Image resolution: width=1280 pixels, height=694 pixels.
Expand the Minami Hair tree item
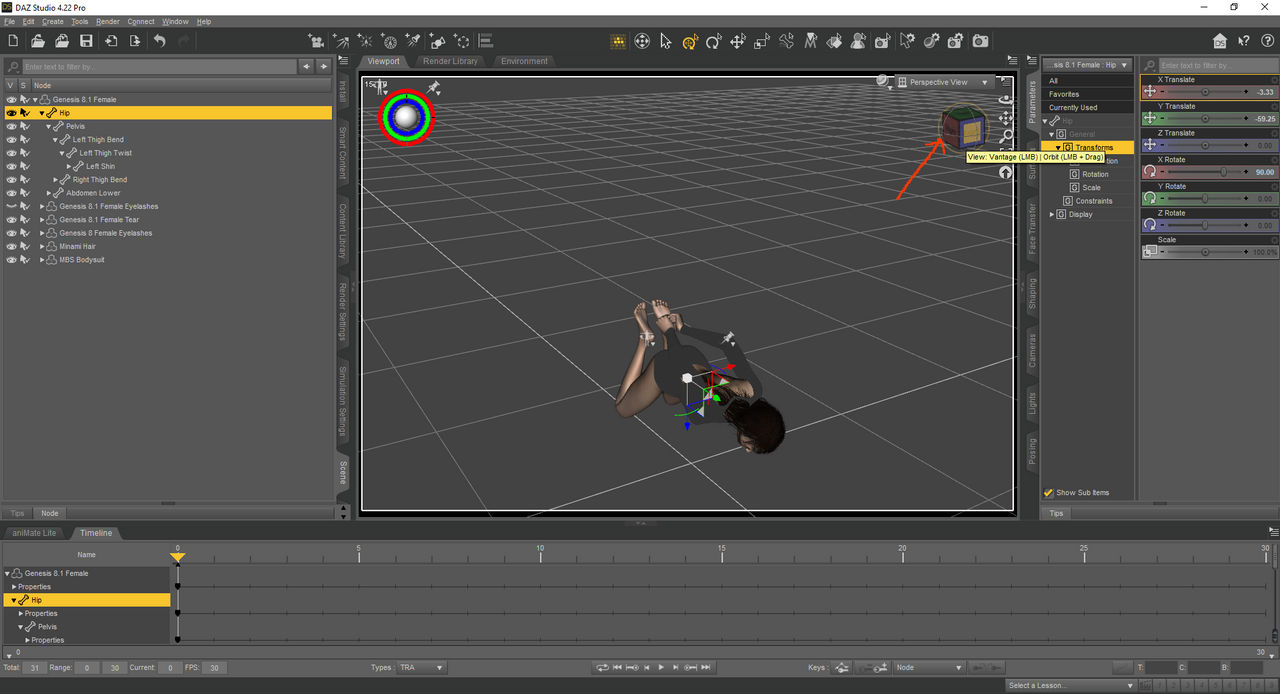pos(42,246)
